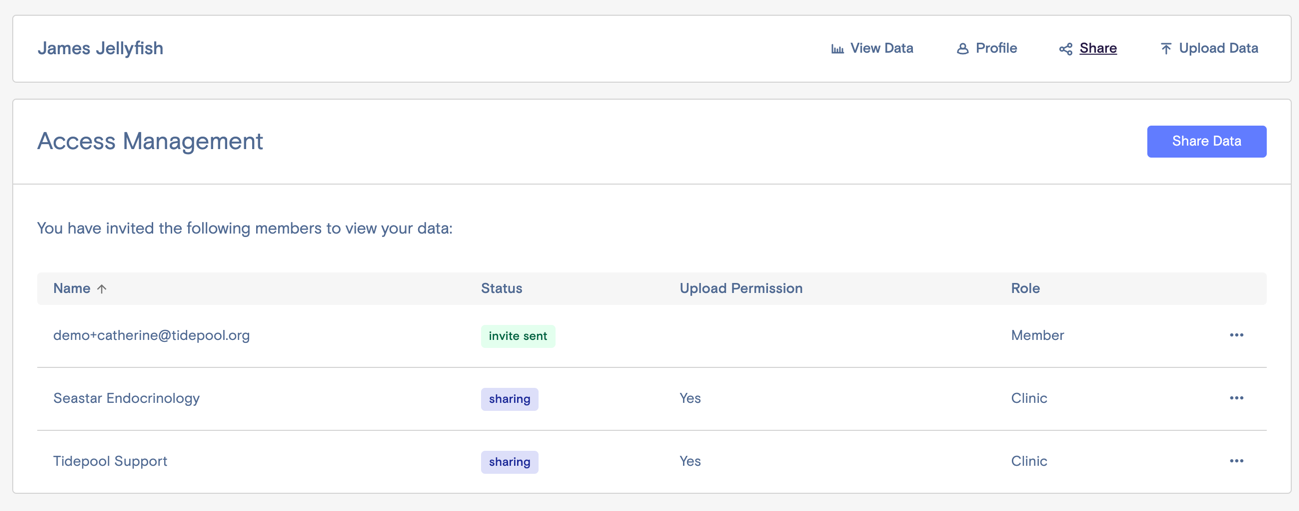Click the View Data chart icon
The image size is (1299, 511).
(x=837, y=48)
